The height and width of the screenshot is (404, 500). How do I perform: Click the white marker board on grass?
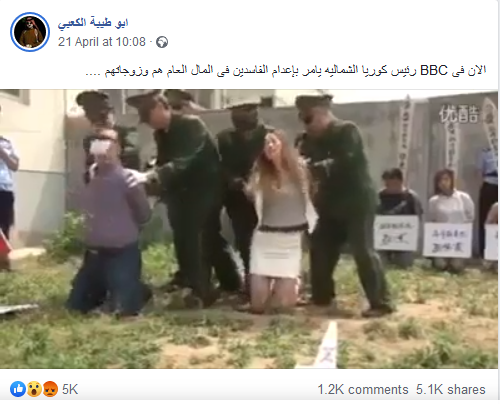pyautogui.click(x=328, y=345)
